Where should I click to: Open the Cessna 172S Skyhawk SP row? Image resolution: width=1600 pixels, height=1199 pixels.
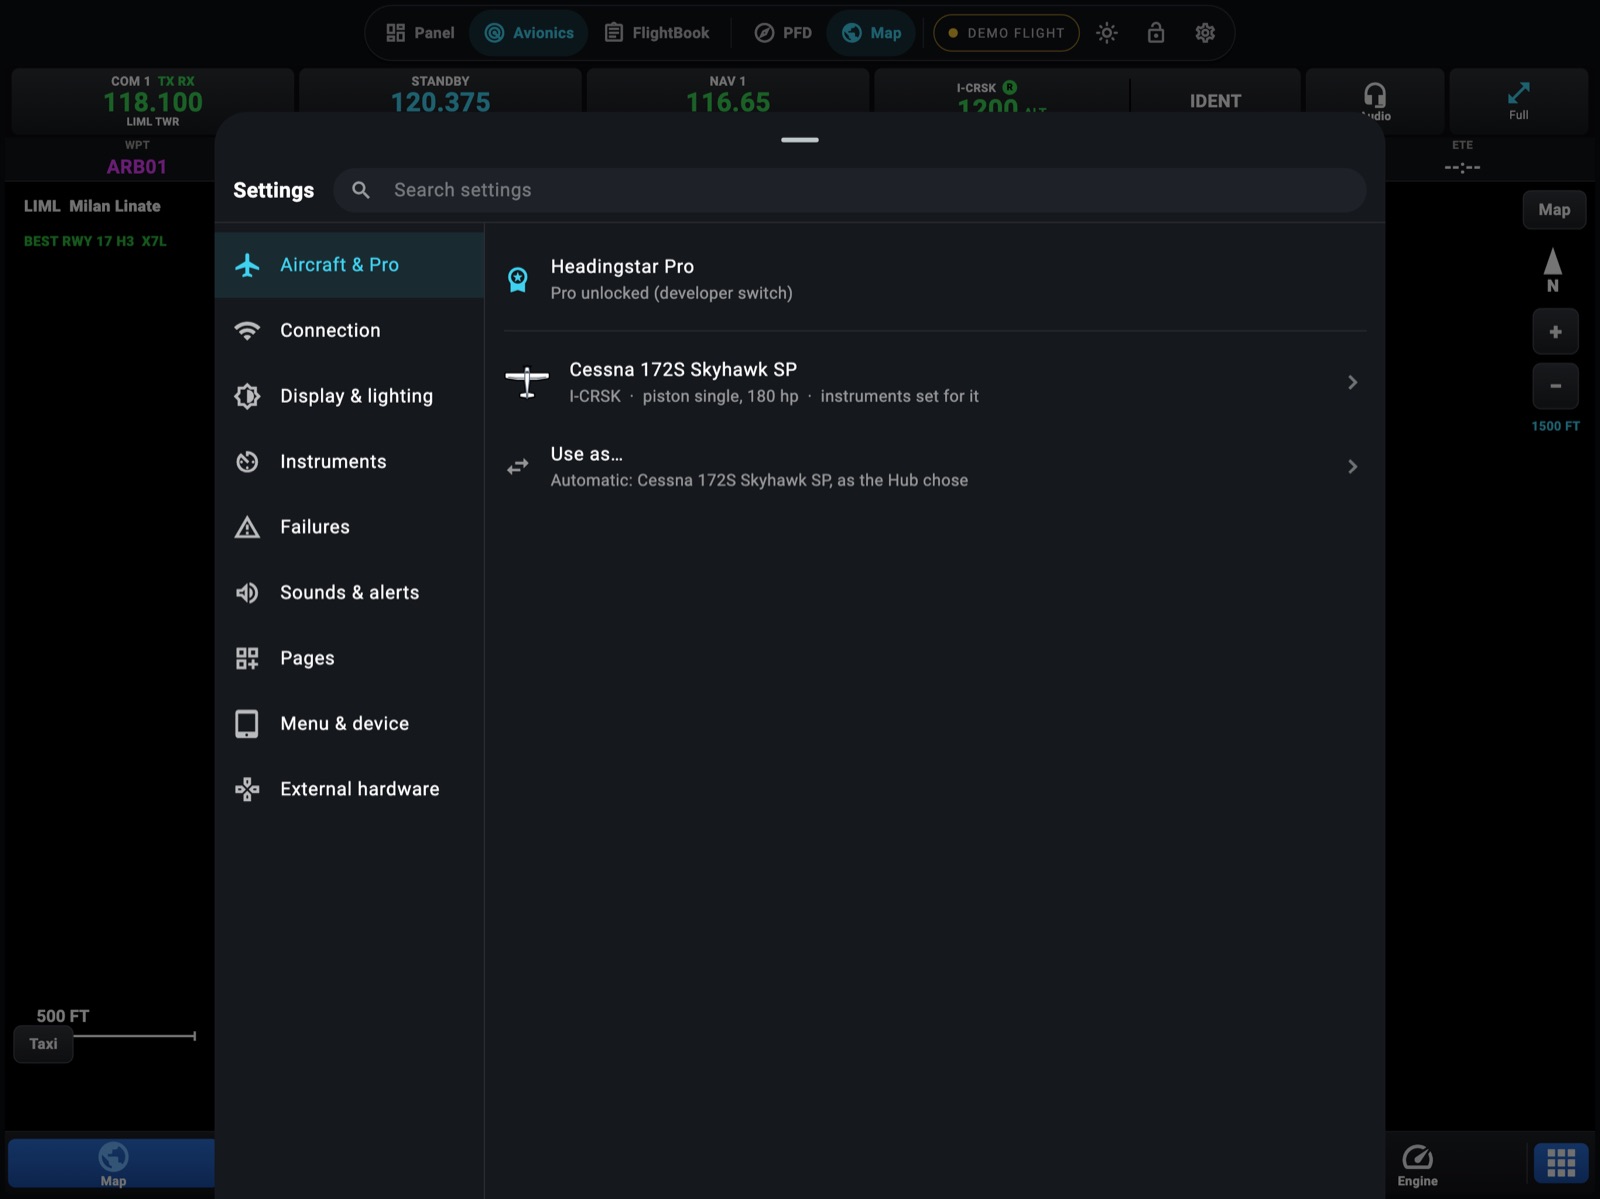tap(934, 382)
